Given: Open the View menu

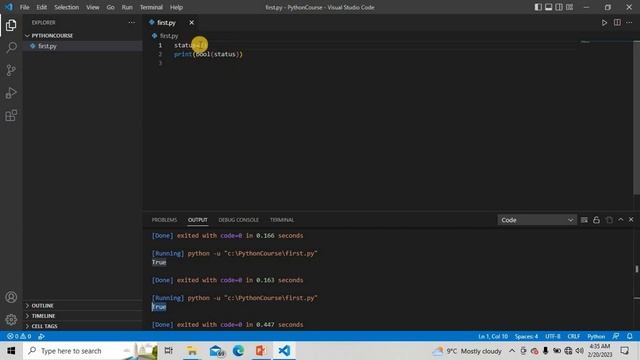Looking at the screenshot, I should point(93,7).
